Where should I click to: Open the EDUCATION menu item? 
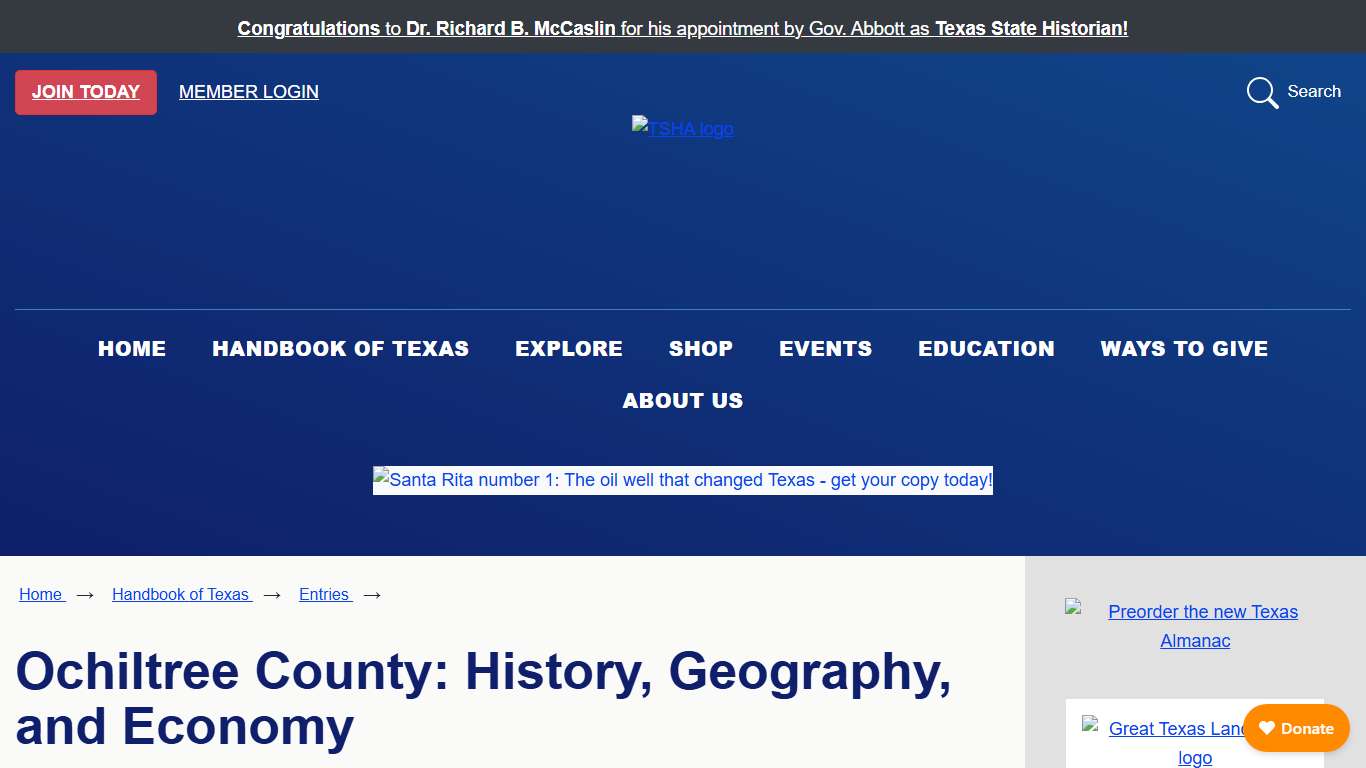[986, 349]
